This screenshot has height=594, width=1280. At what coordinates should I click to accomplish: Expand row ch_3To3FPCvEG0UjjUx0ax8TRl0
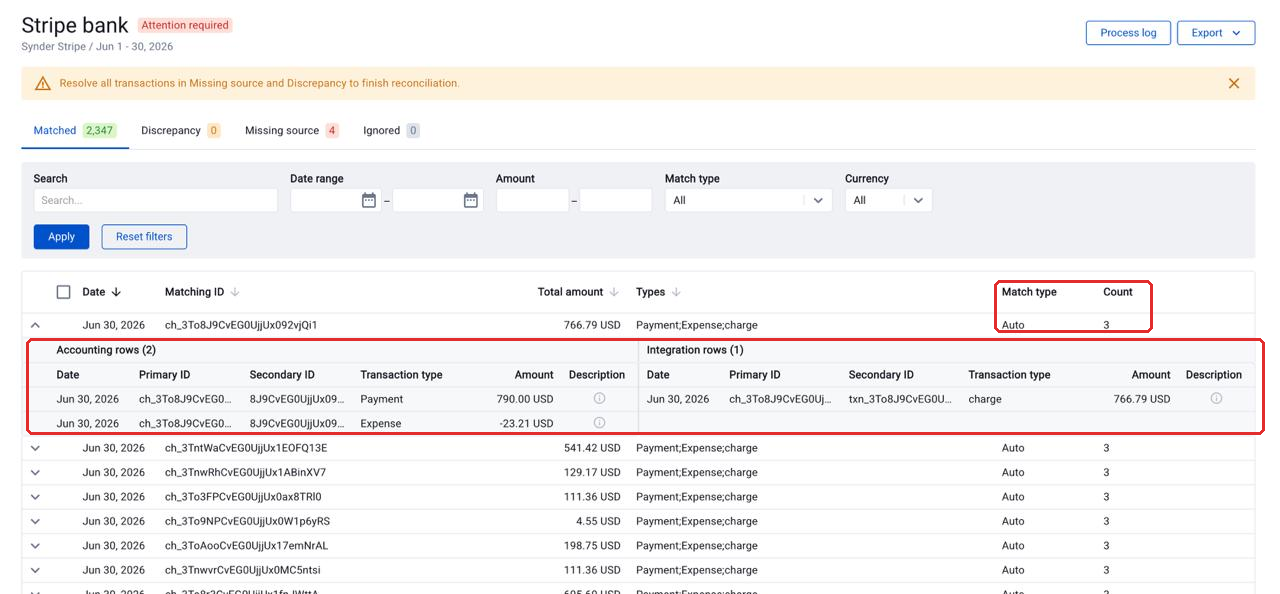(x=35, y=497)
